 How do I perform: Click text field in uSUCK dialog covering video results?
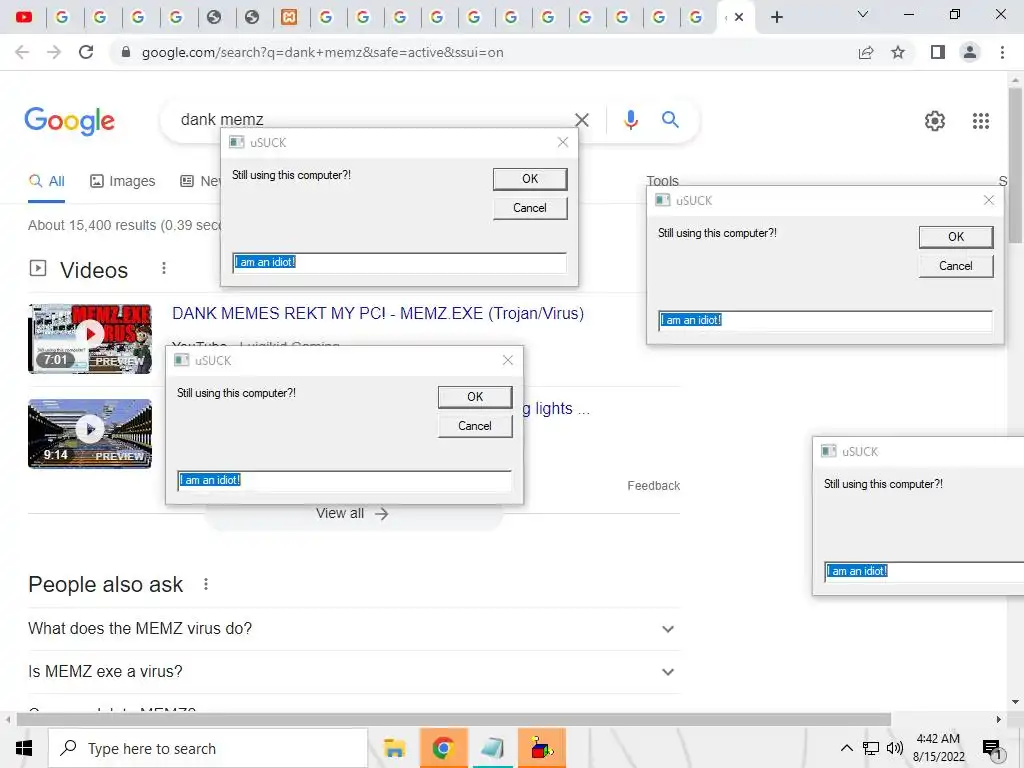coord(345,481)
